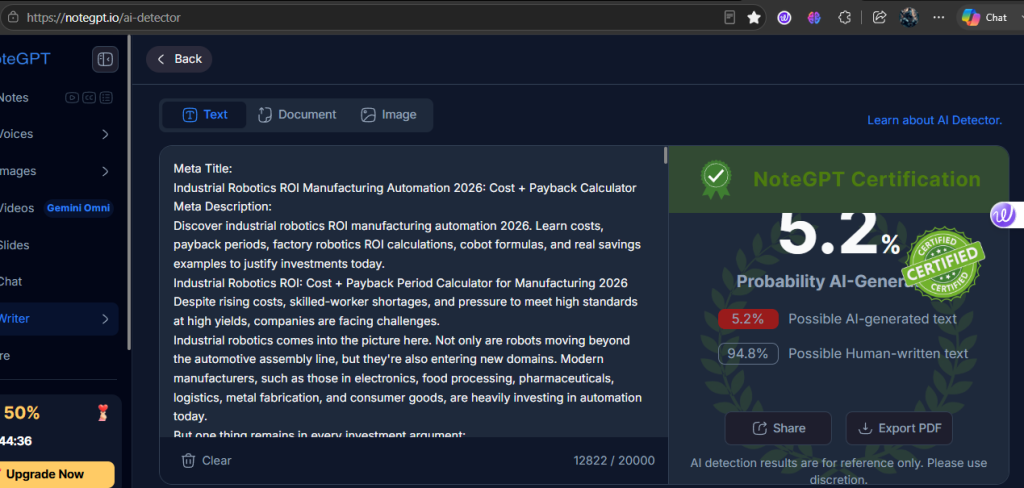
Task: Click the trash icon next to Clear
Action: pyautogui.click(x=188, y=461)
